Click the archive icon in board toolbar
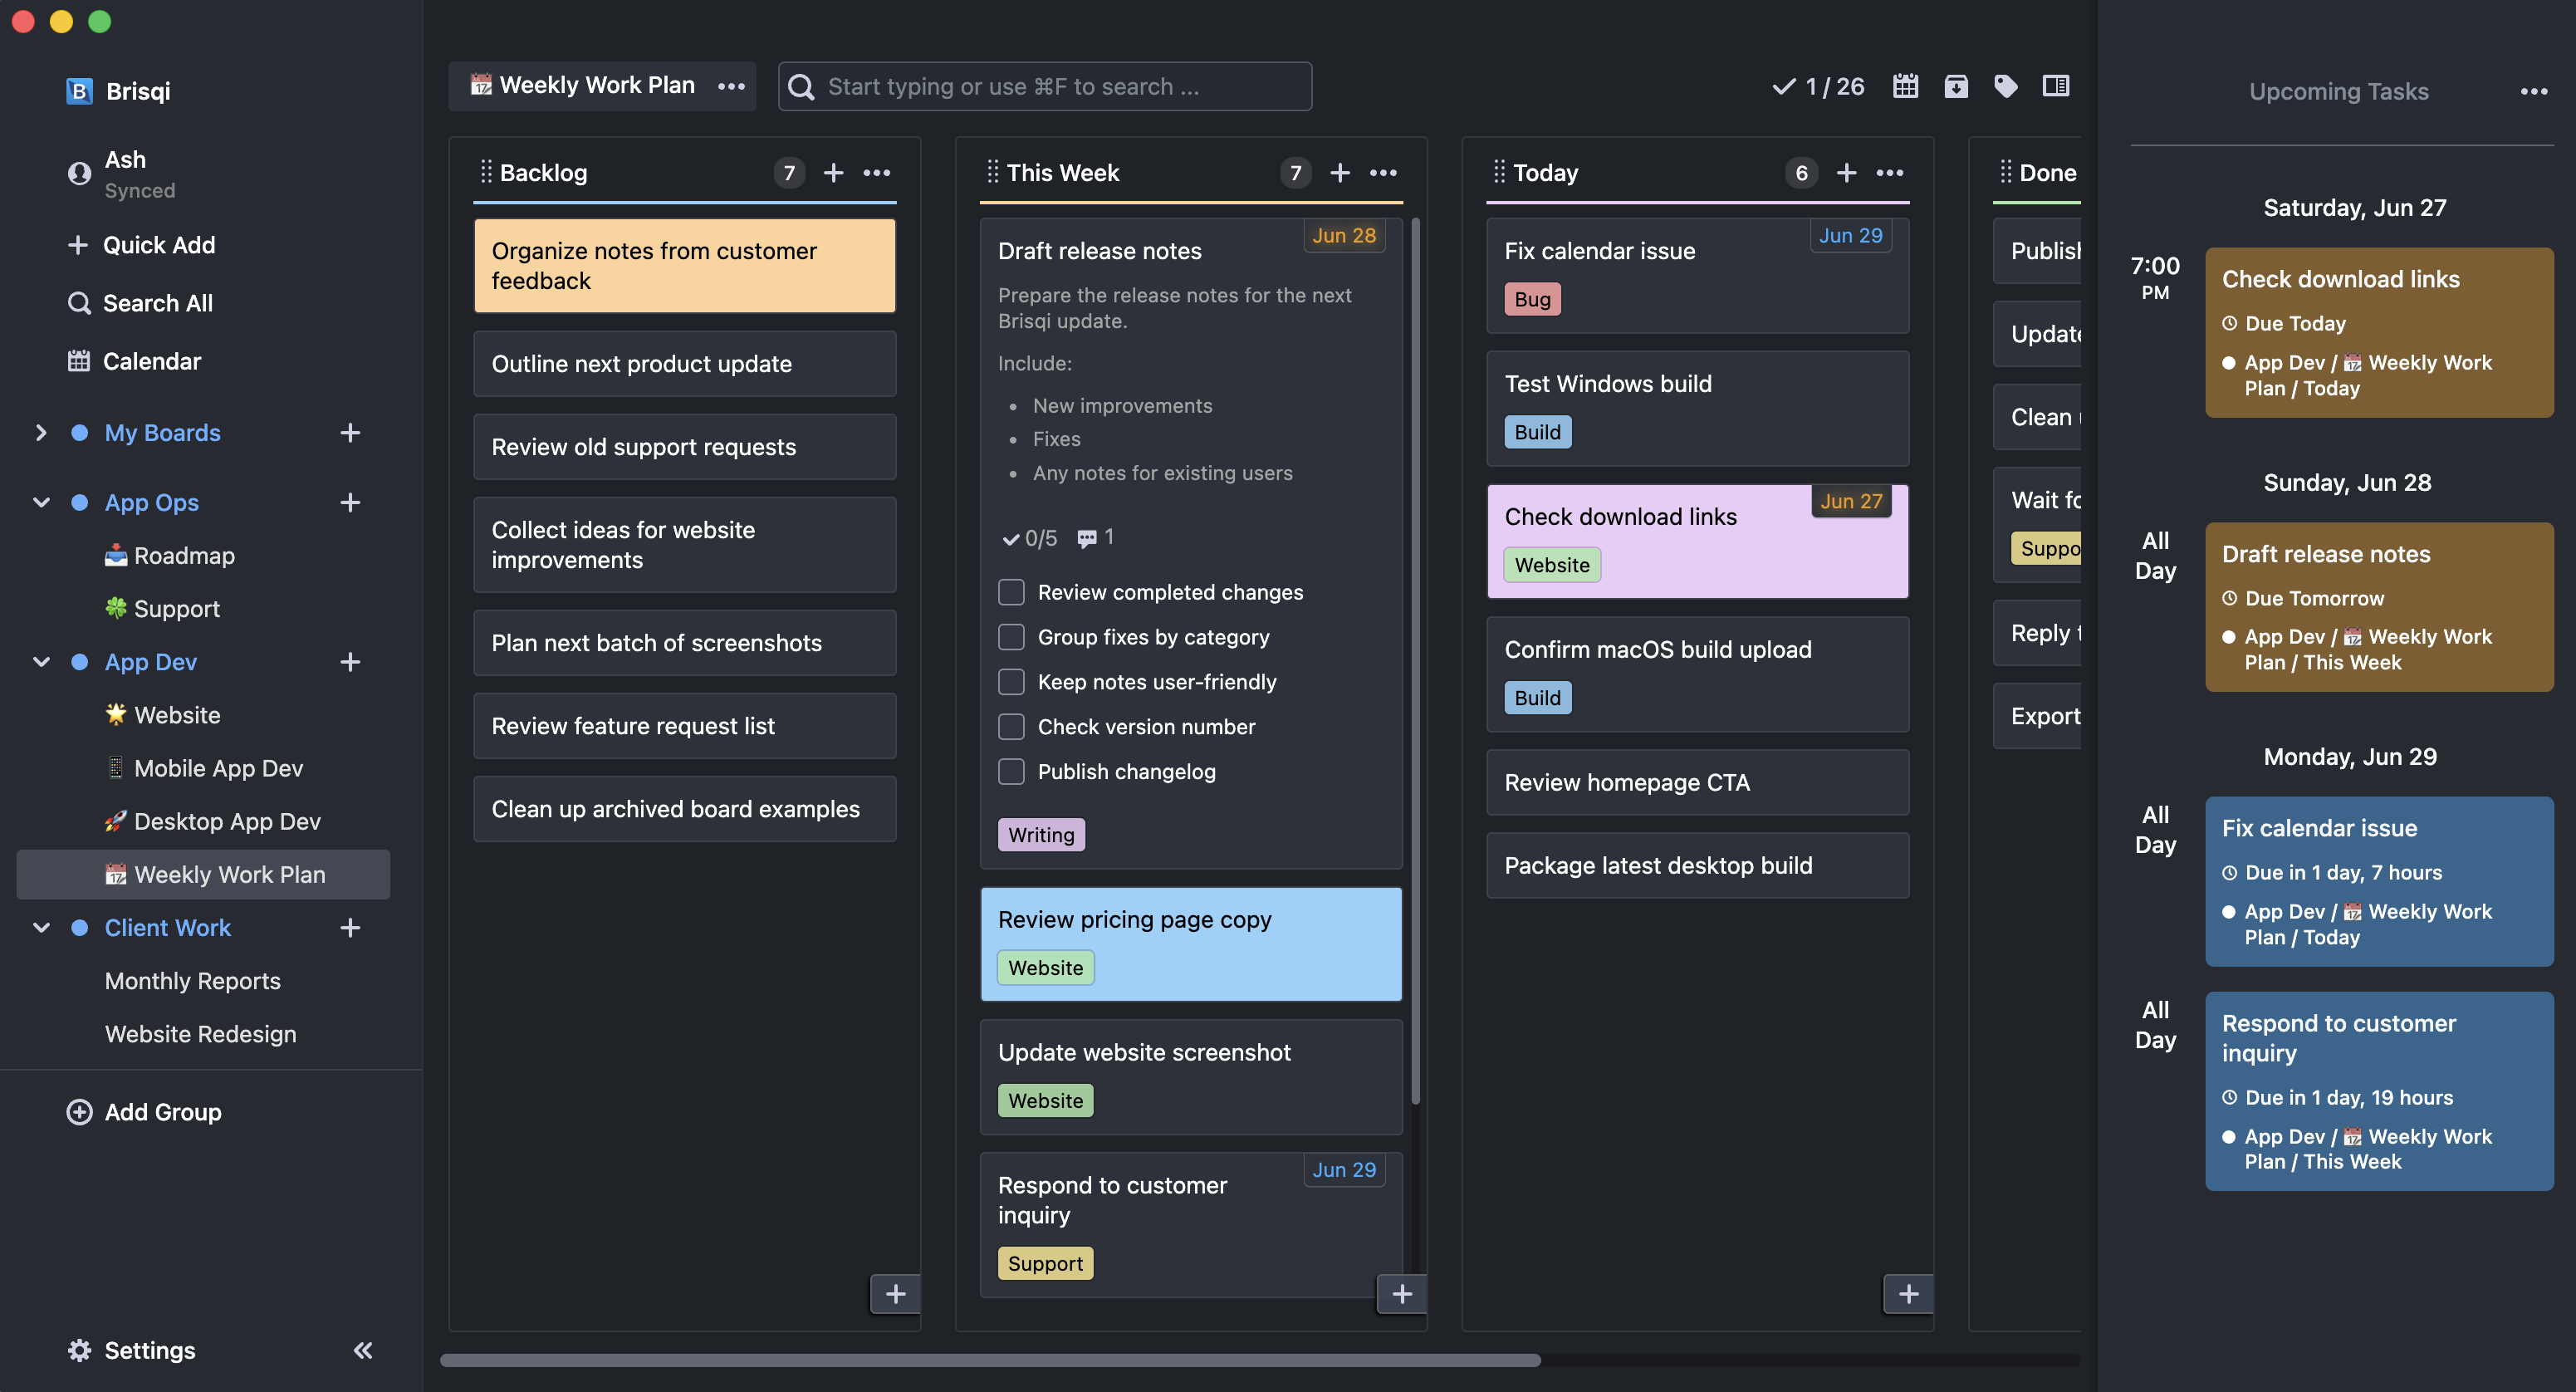Screen dimensions: 2576x1392 click(x=1956, y=86)
